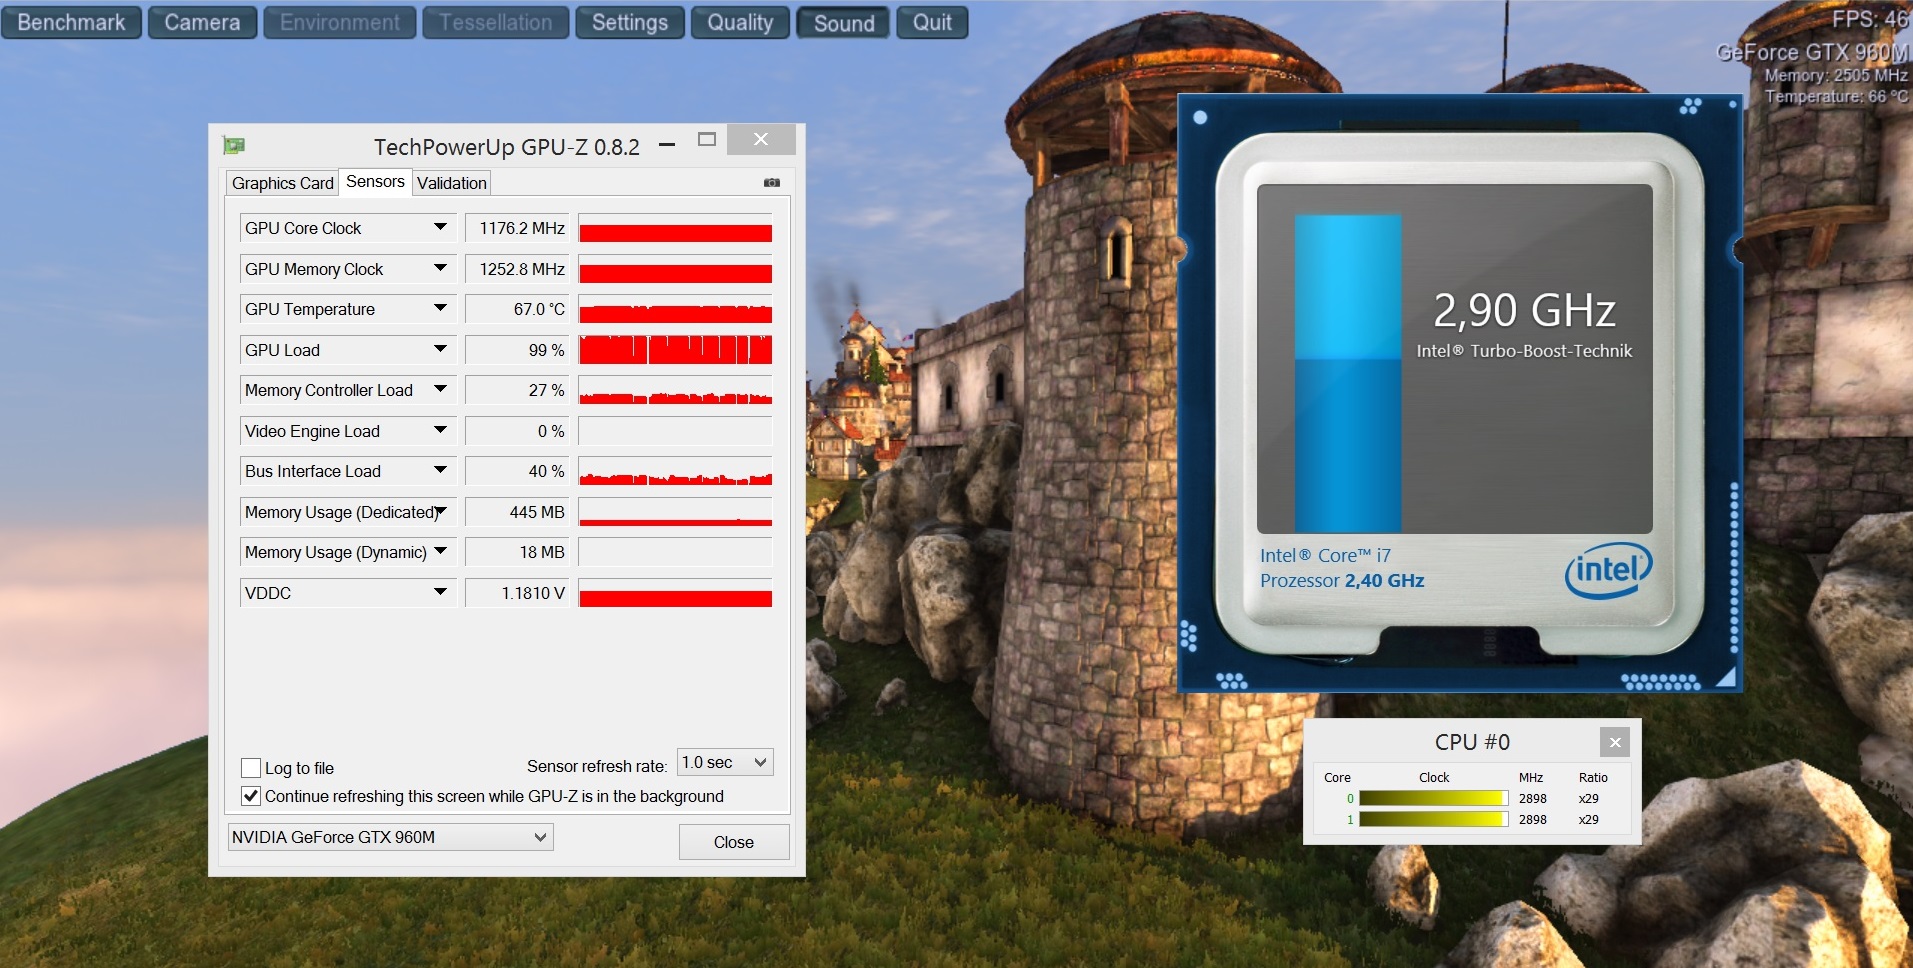Open the Settings menu
1913x968 pixels.
[x=630, y=22]
